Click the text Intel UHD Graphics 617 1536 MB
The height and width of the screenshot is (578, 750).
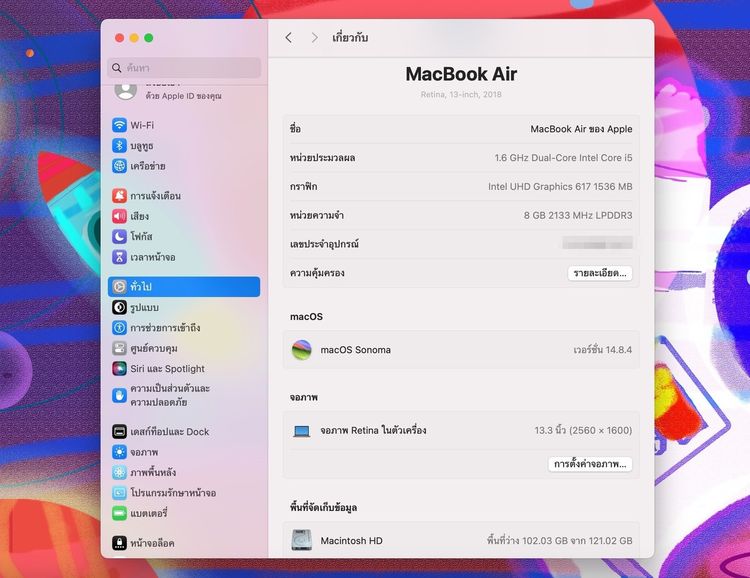560,187
